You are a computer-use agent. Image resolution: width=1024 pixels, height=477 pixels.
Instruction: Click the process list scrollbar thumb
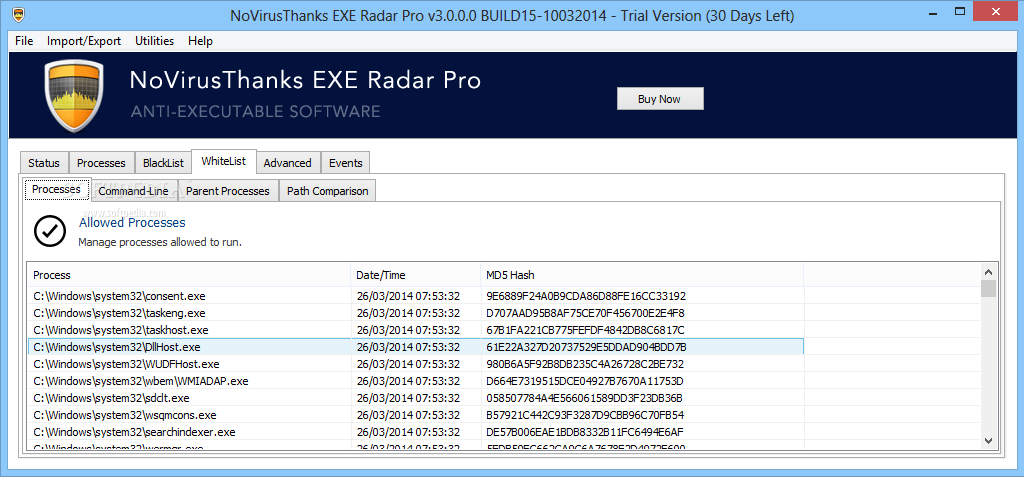tap(988, 288)
